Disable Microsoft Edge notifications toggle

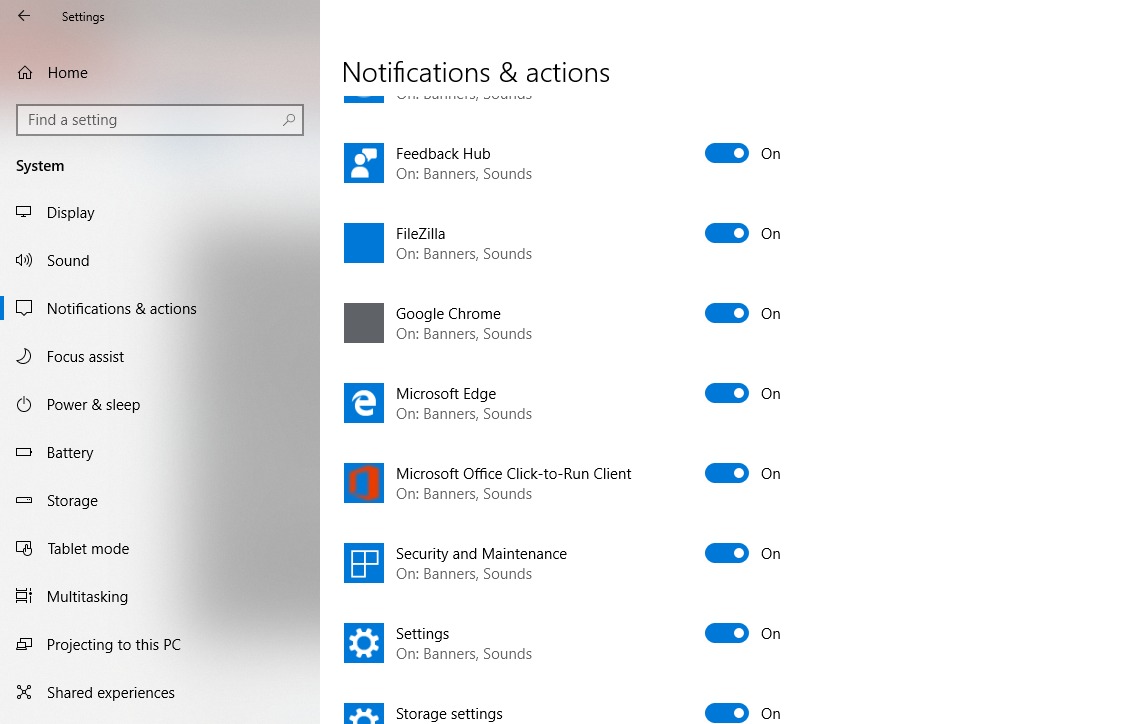pyautogui.click(x=727, y=393)
